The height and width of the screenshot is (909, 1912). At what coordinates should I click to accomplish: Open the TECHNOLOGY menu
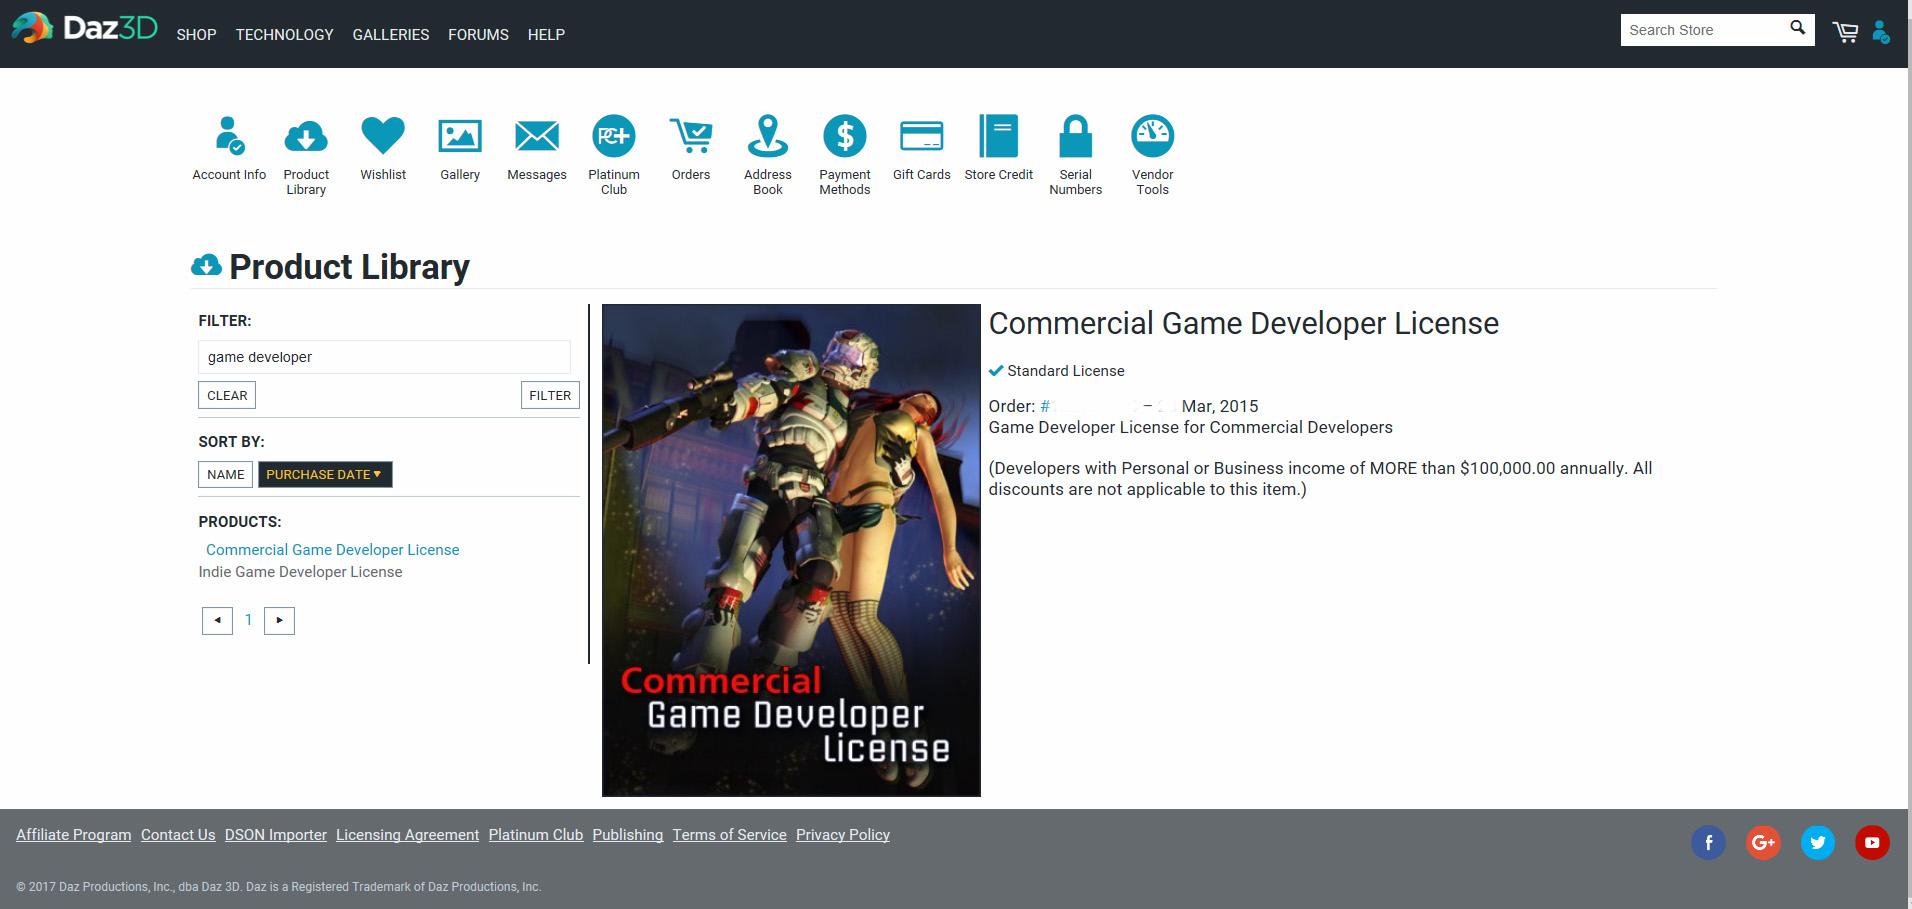285,34
